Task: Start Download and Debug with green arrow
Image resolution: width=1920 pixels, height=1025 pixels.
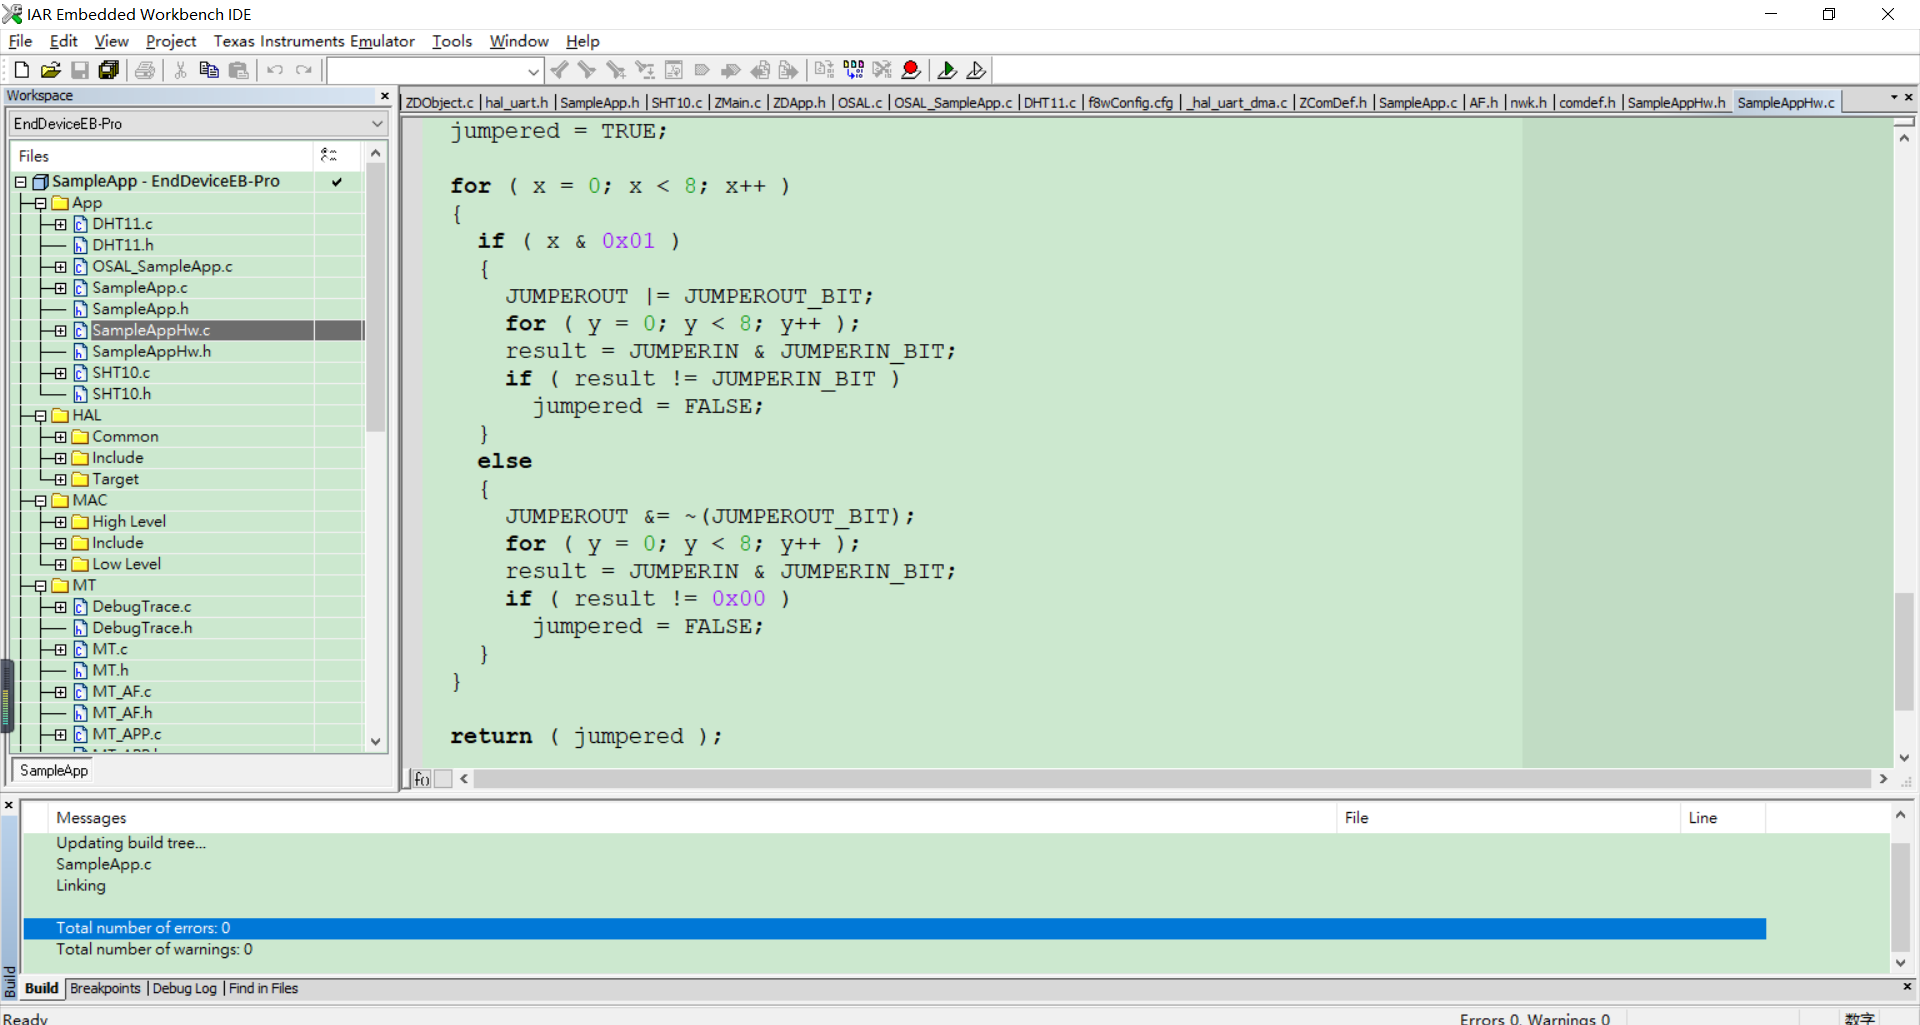Action: pyautogui.click(x=947, y=70)
